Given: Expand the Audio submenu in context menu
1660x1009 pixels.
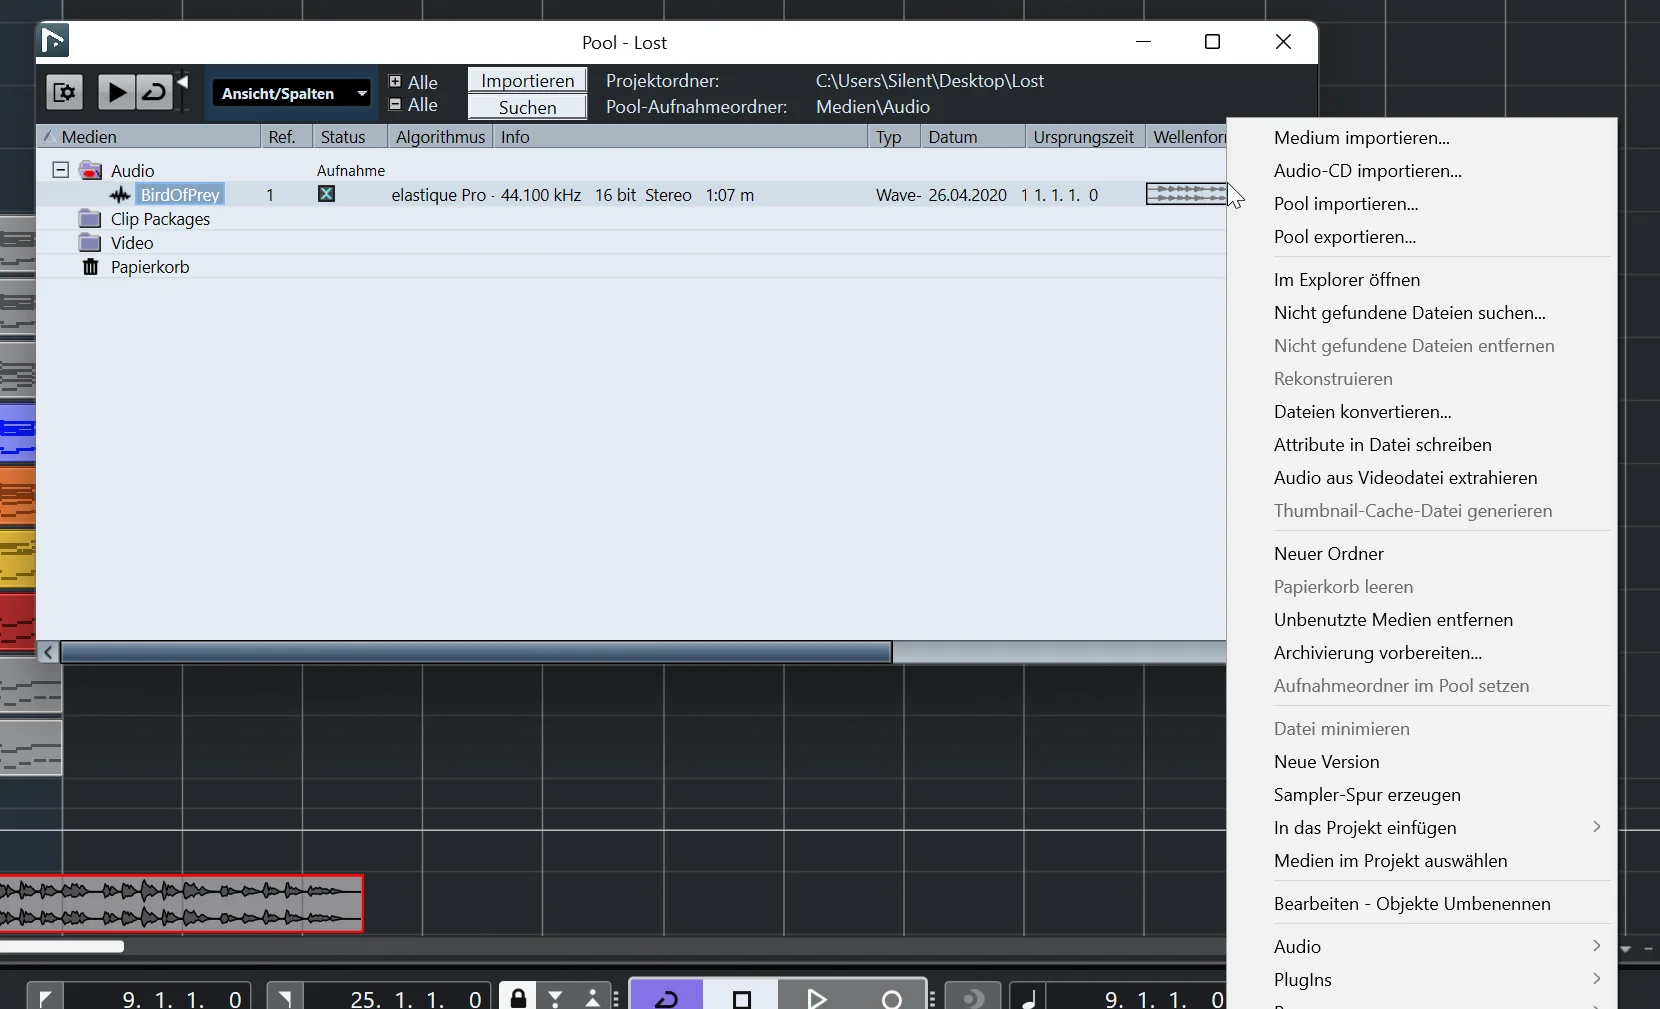Looking at the screenshot, I should [x=1422, y=947].
